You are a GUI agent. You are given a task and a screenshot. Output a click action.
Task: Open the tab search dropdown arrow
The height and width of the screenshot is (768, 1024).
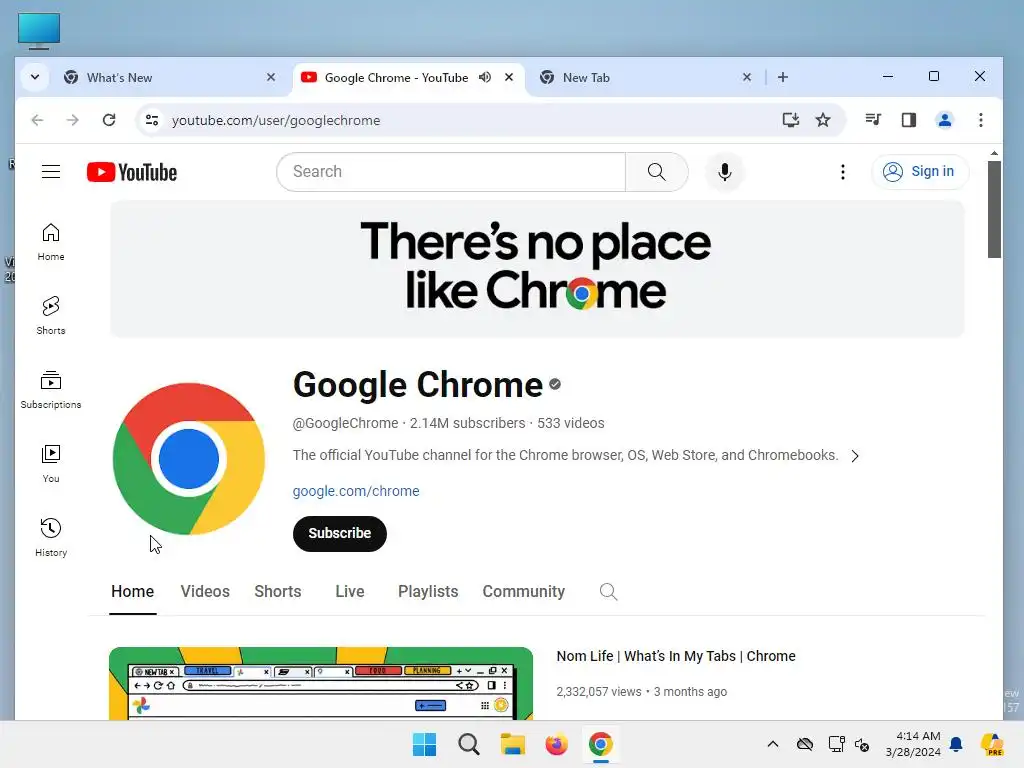click(35, 77)
